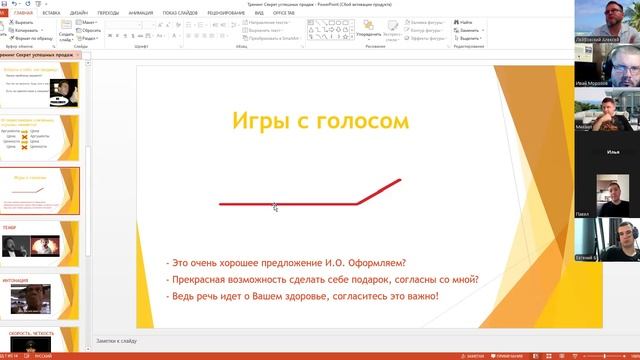Open the font name combo box
Viewport: 640px width, 360px height.
point(124,25)
